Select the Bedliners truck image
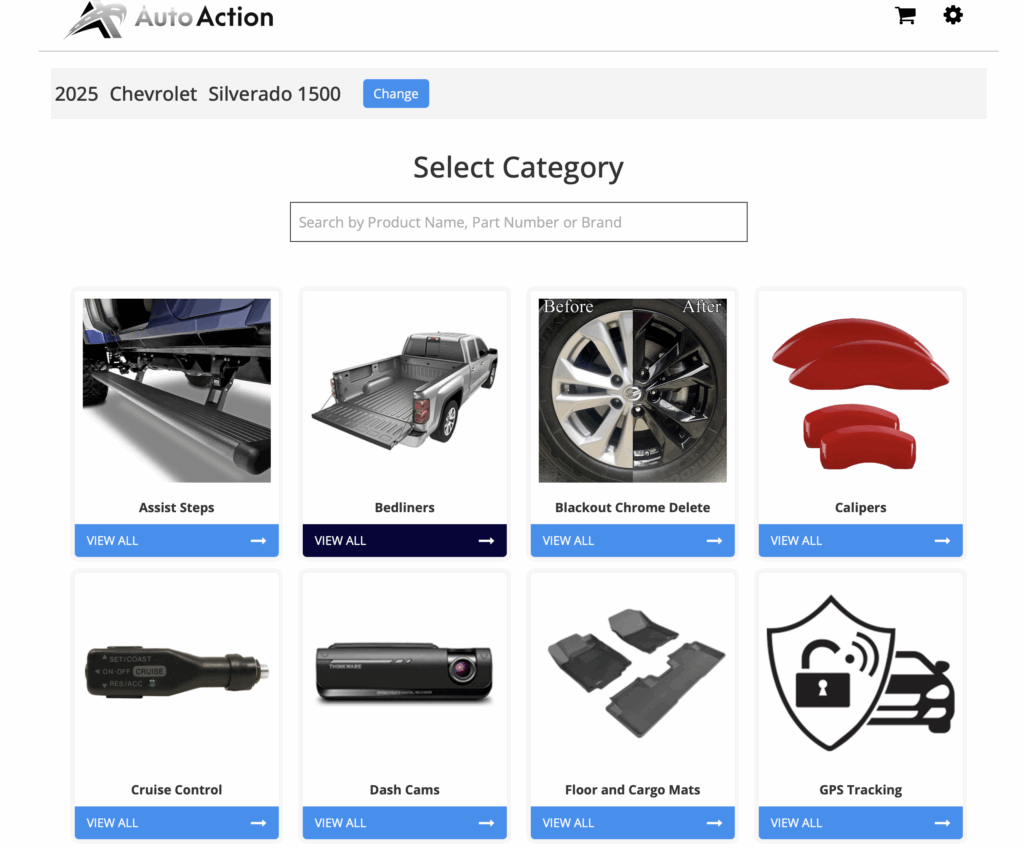This screenshot has width=1024, height=850. pyautogui.click(x=404, y=390)
